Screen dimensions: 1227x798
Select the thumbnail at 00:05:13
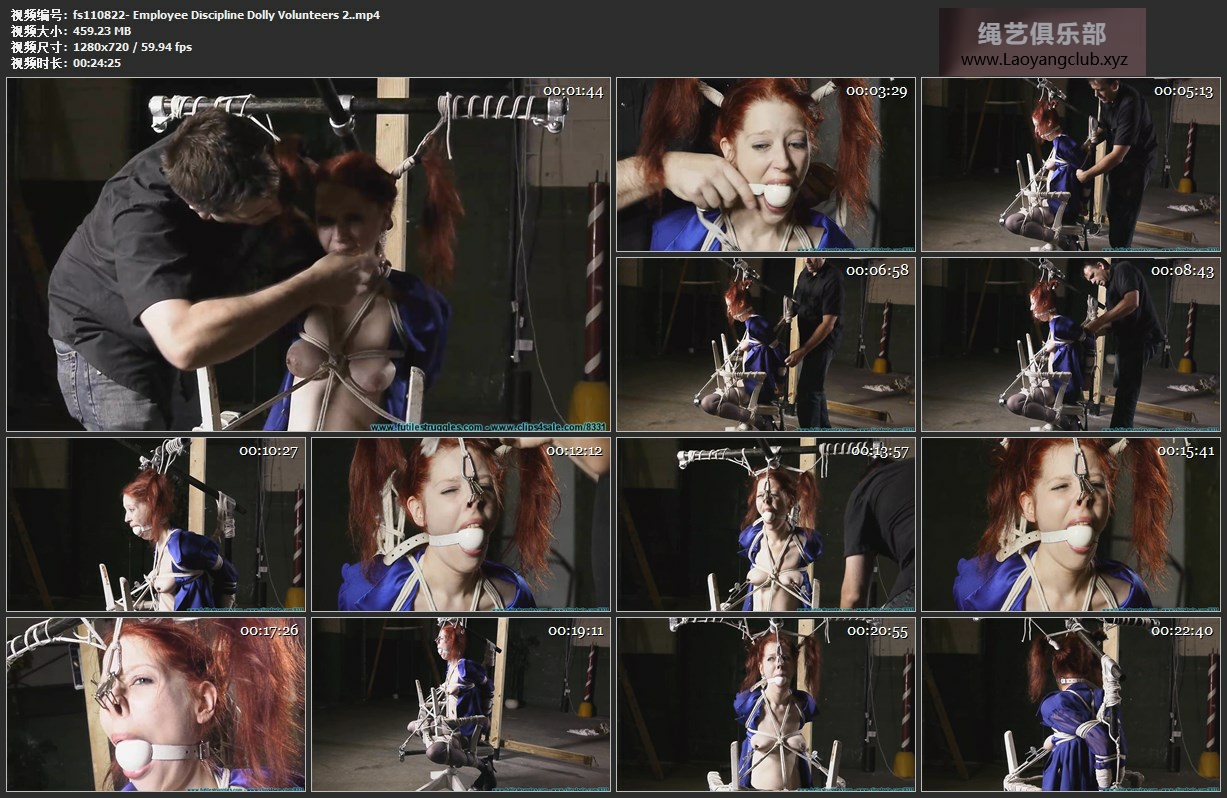tap(1070, 164)
